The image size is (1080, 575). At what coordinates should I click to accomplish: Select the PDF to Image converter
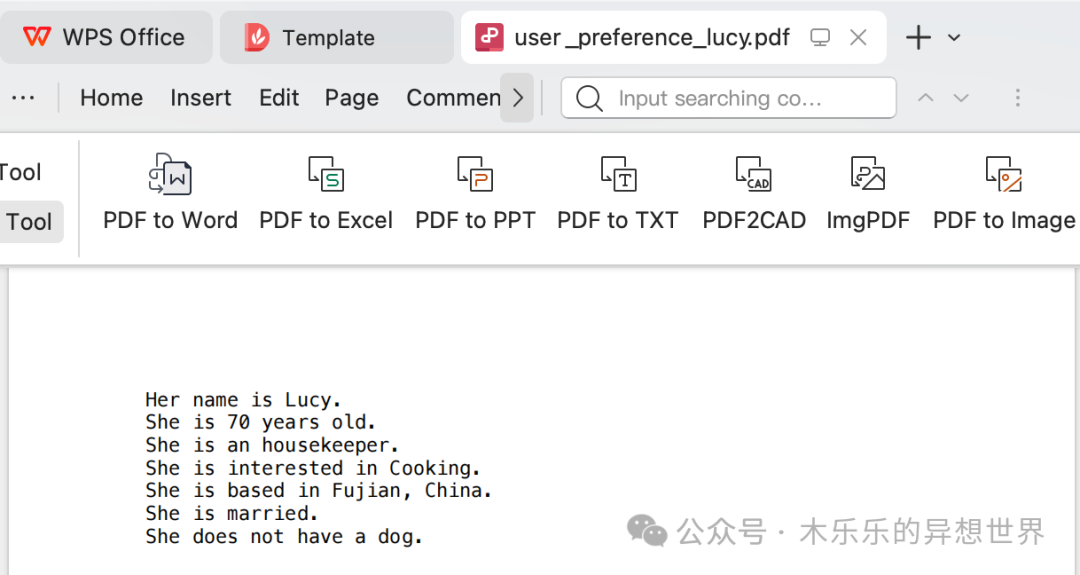pos(1003,175)
